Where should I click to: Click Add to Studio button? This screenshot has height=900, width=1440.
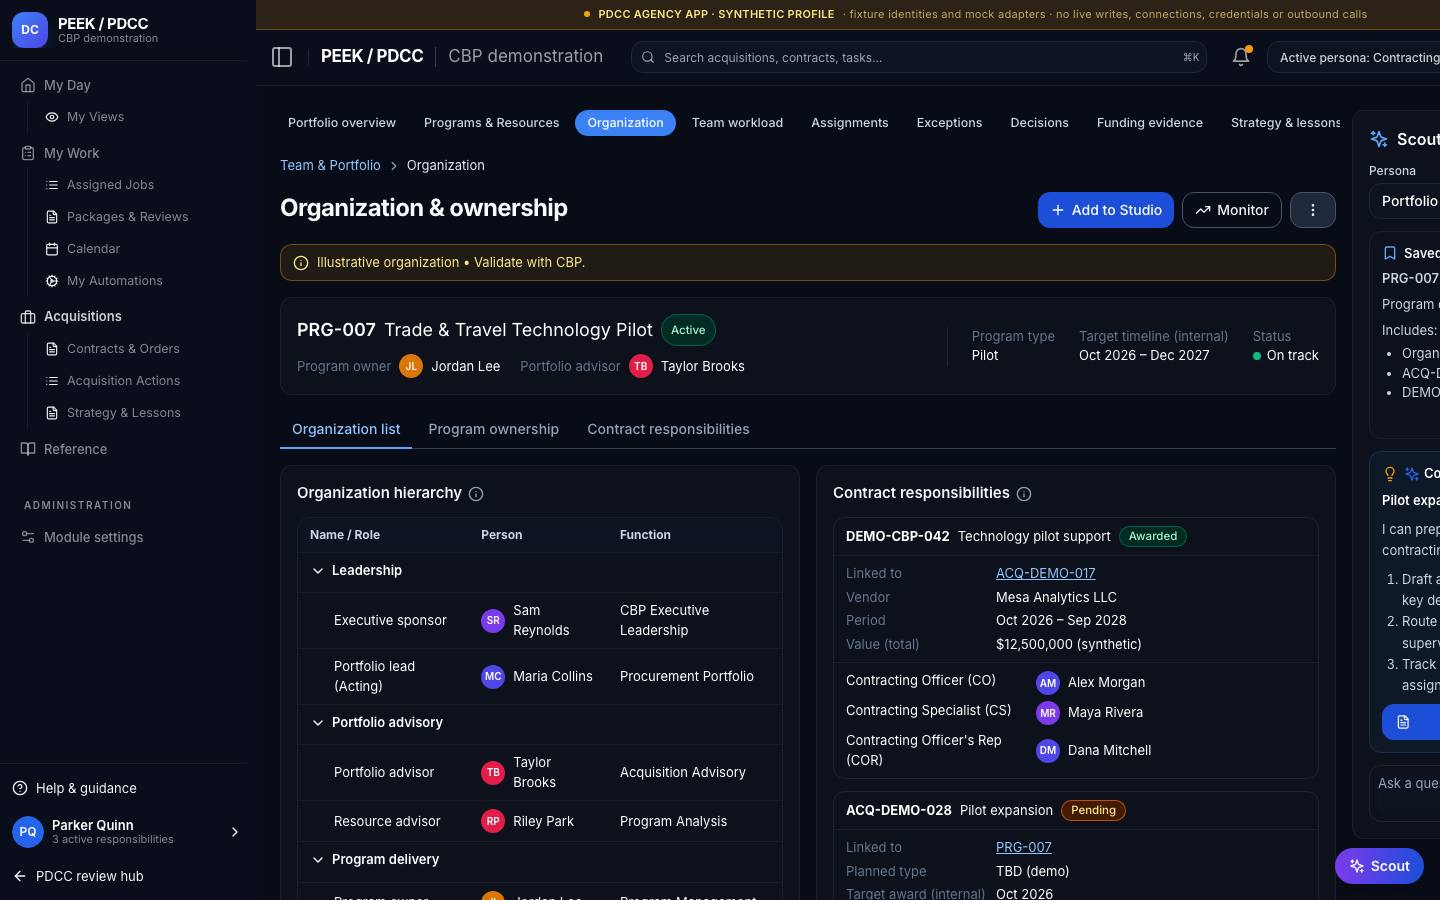pyautogui.click(x=1106, y=210)
